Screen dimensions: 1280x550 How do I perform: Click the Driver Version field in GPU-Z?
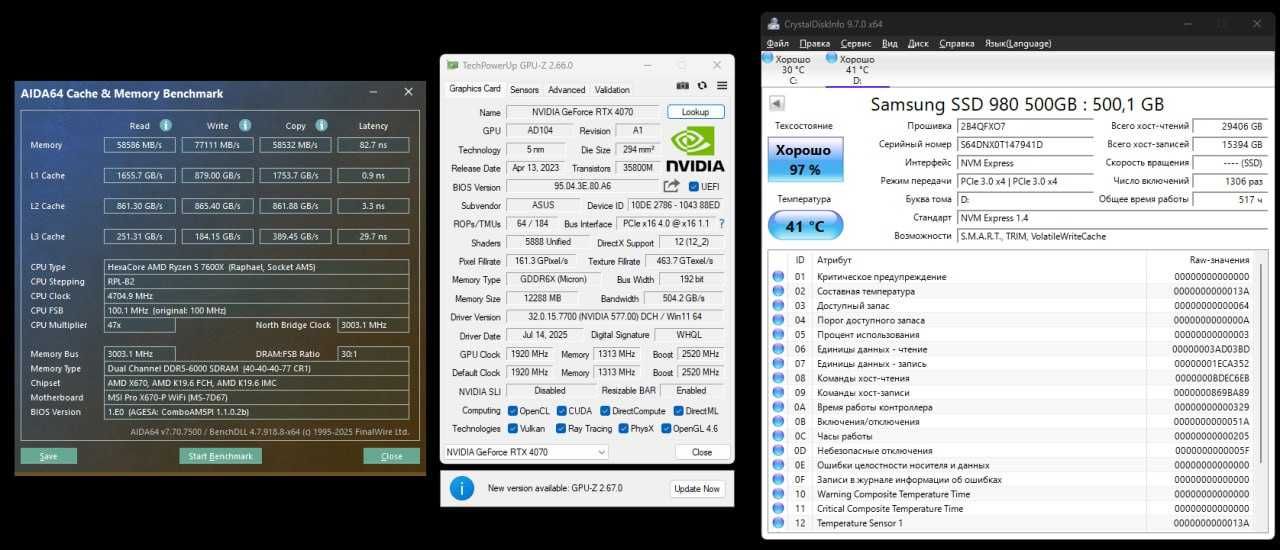click(617, 317)
